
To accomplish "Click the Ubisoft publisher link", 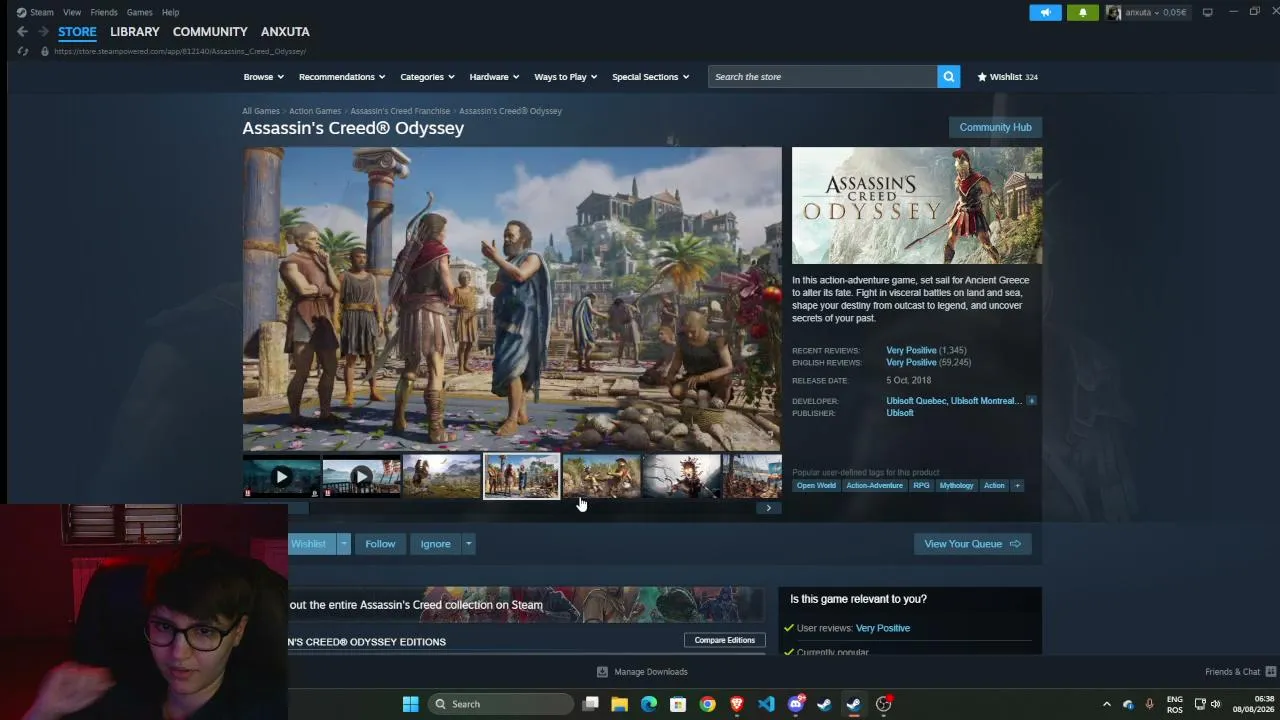I will 899,413.
